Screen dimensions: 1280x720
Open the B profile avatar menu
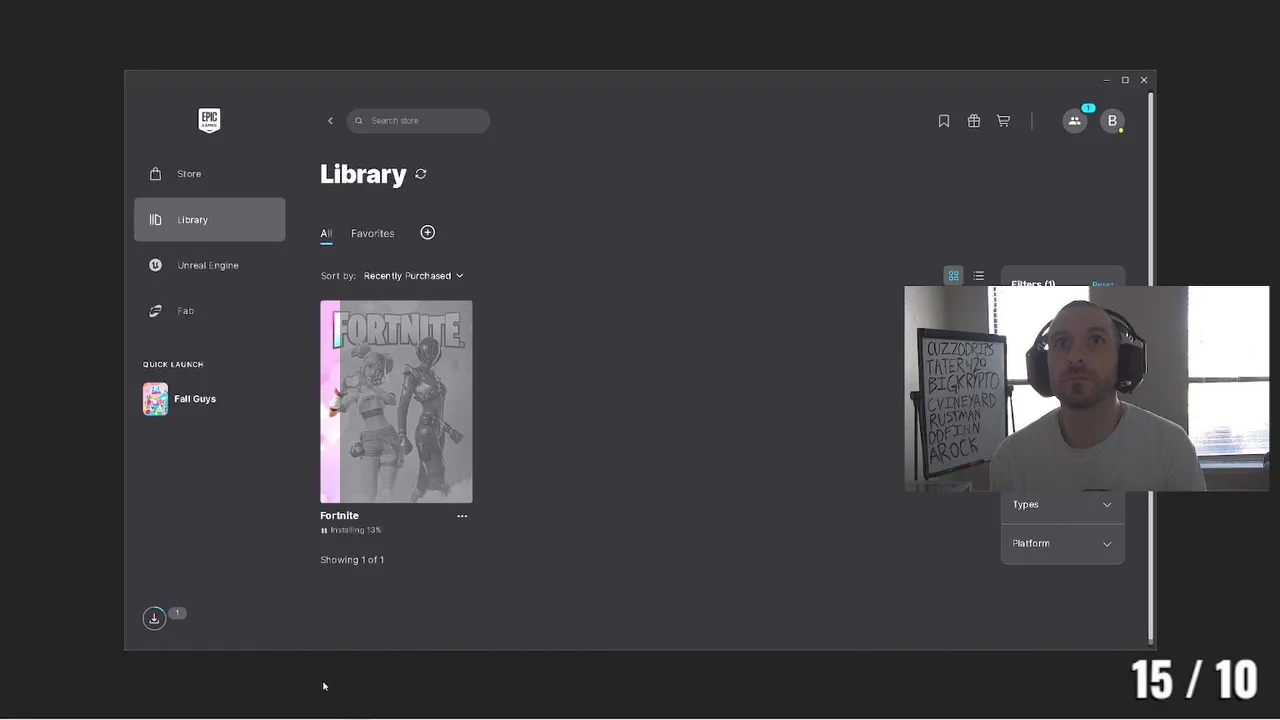1112,121
